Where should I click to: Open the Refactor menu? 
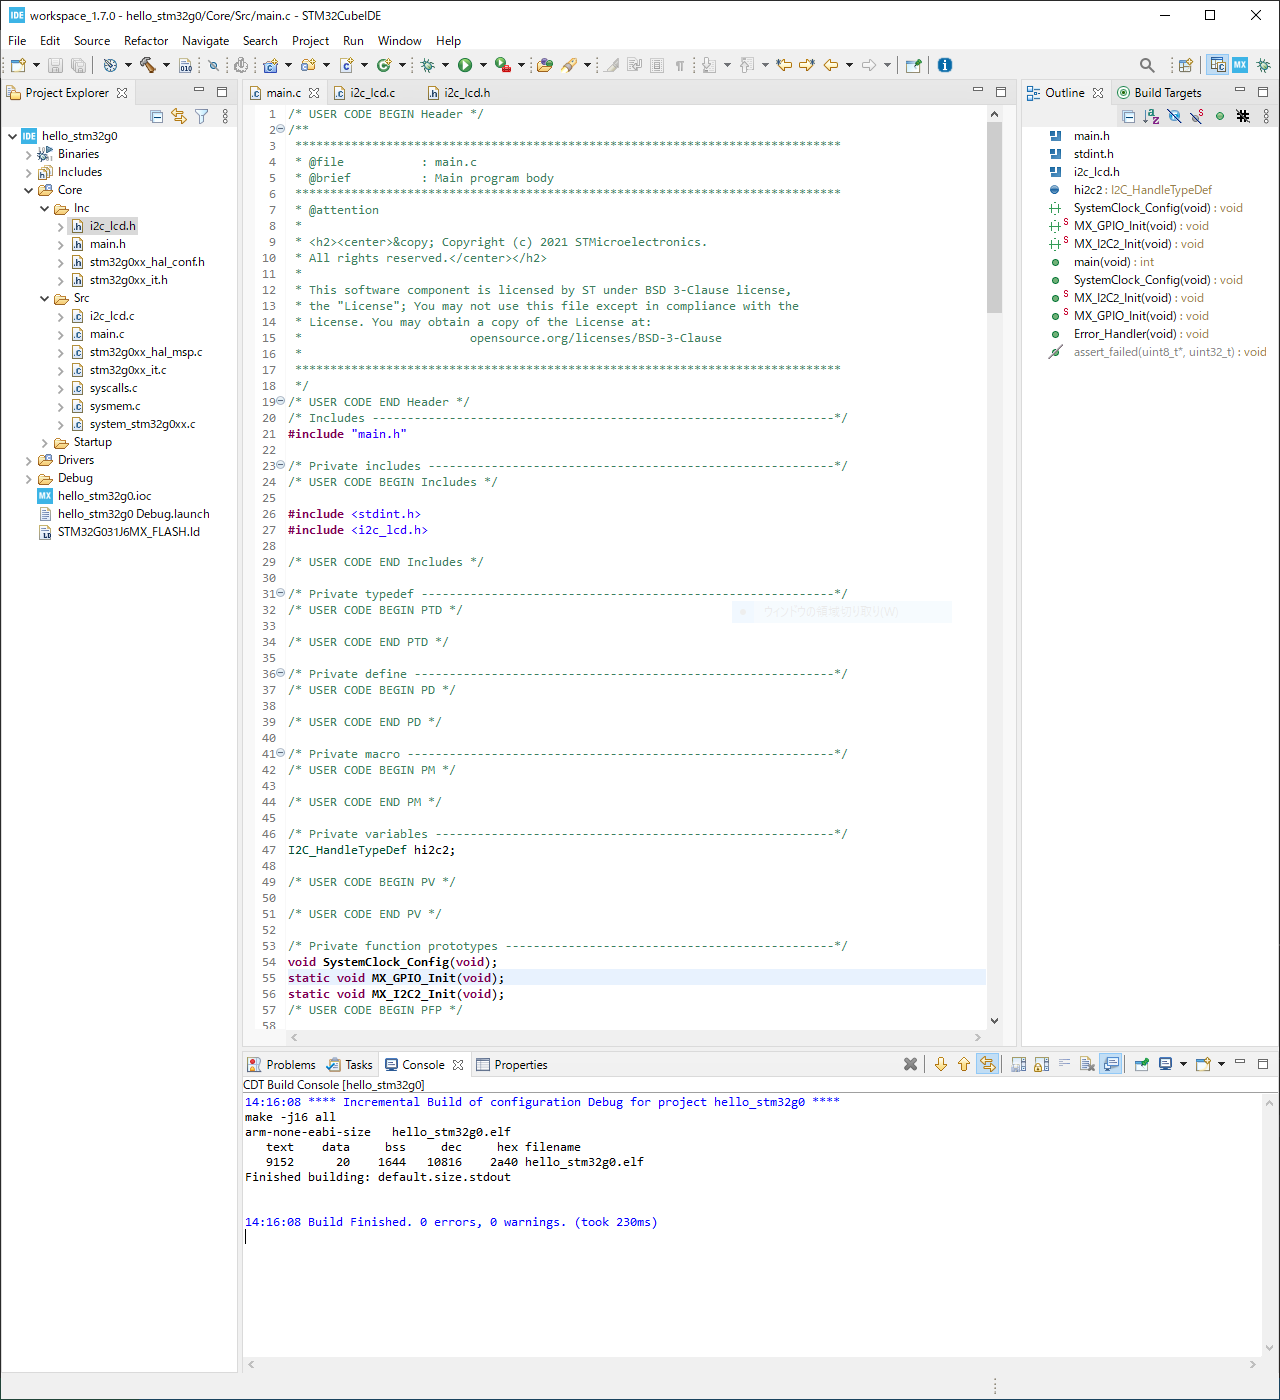tap(146, 41)
